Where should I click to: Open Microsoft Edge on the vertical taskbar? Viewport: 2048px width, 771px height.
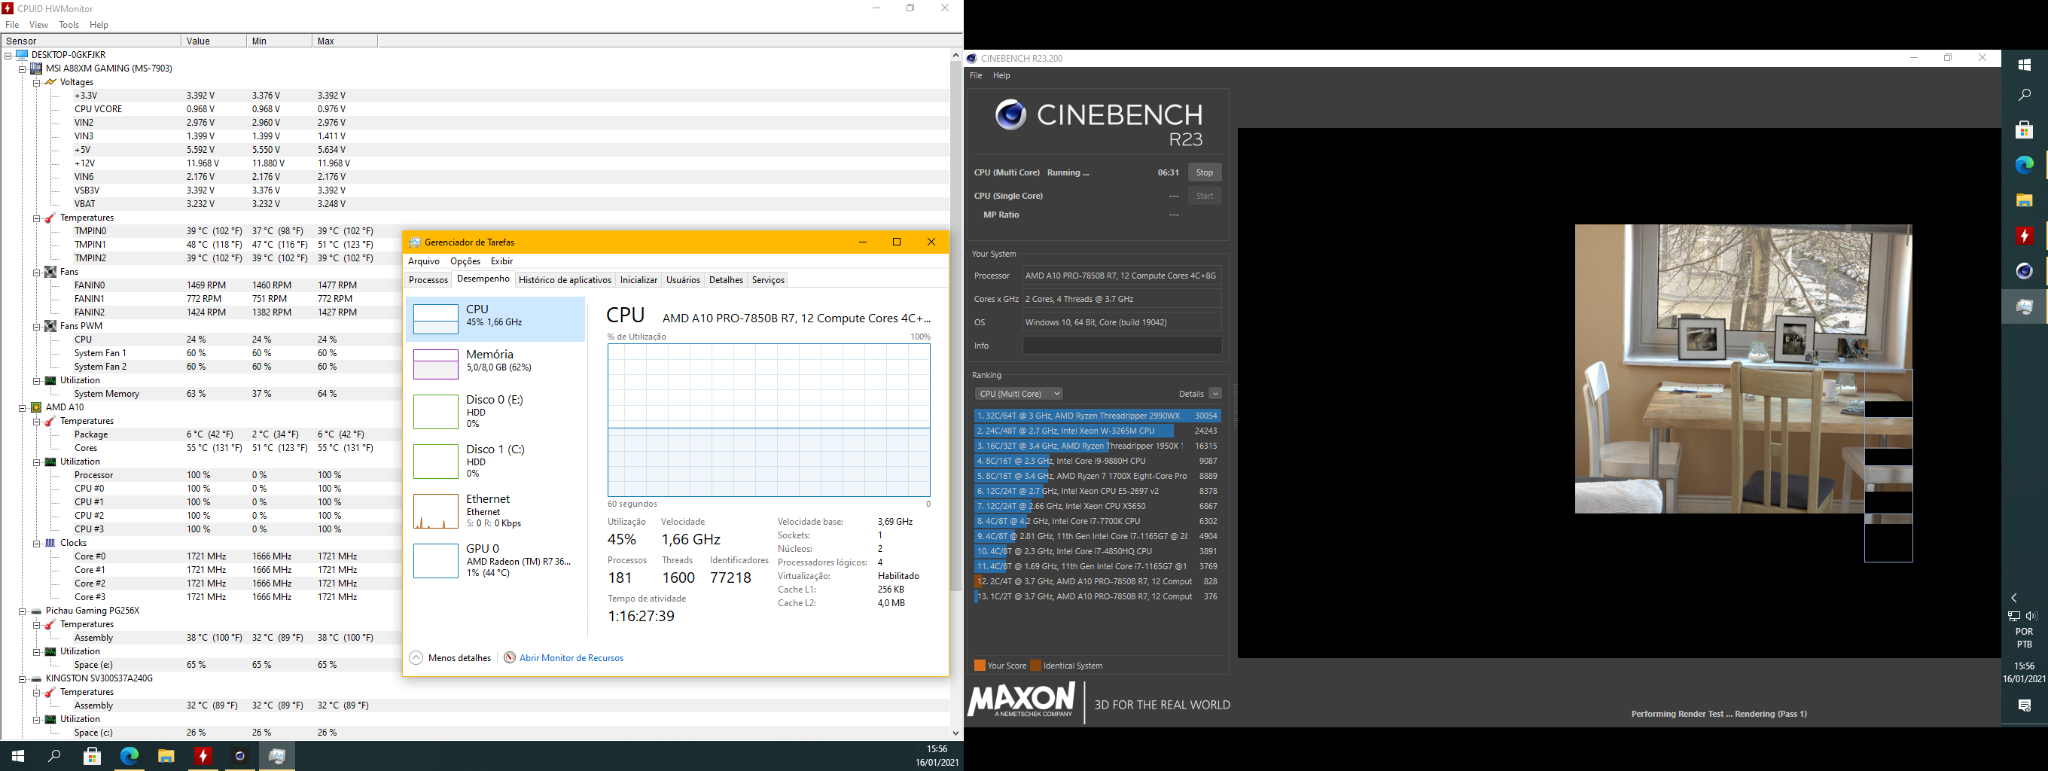2024,165
